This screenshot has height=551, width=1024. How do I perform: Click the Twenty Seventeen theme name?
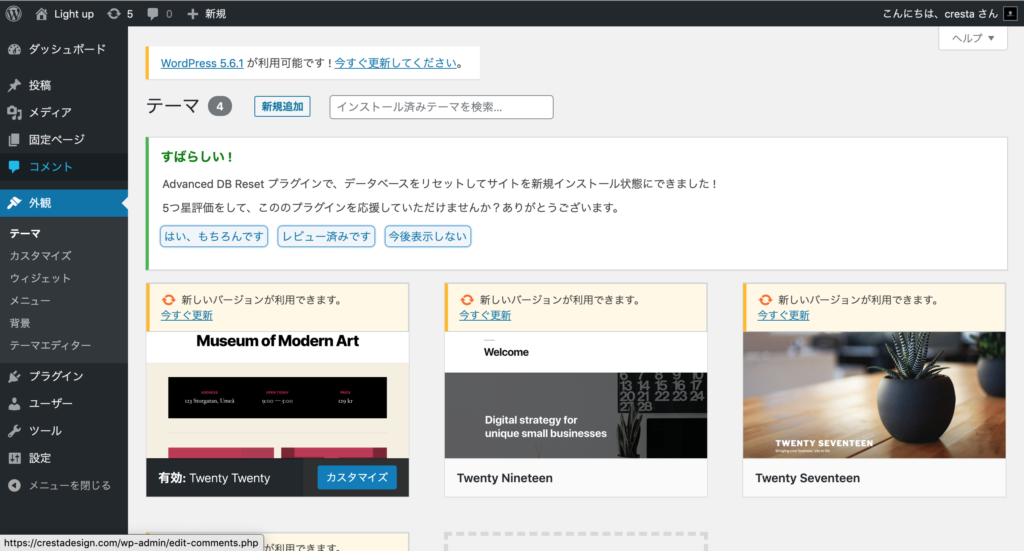click(807, 478)
